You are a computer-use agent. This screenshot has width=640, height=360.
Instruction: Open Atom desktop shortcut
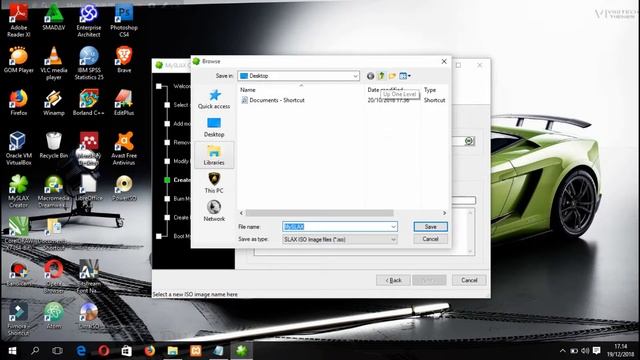(54, 316)
